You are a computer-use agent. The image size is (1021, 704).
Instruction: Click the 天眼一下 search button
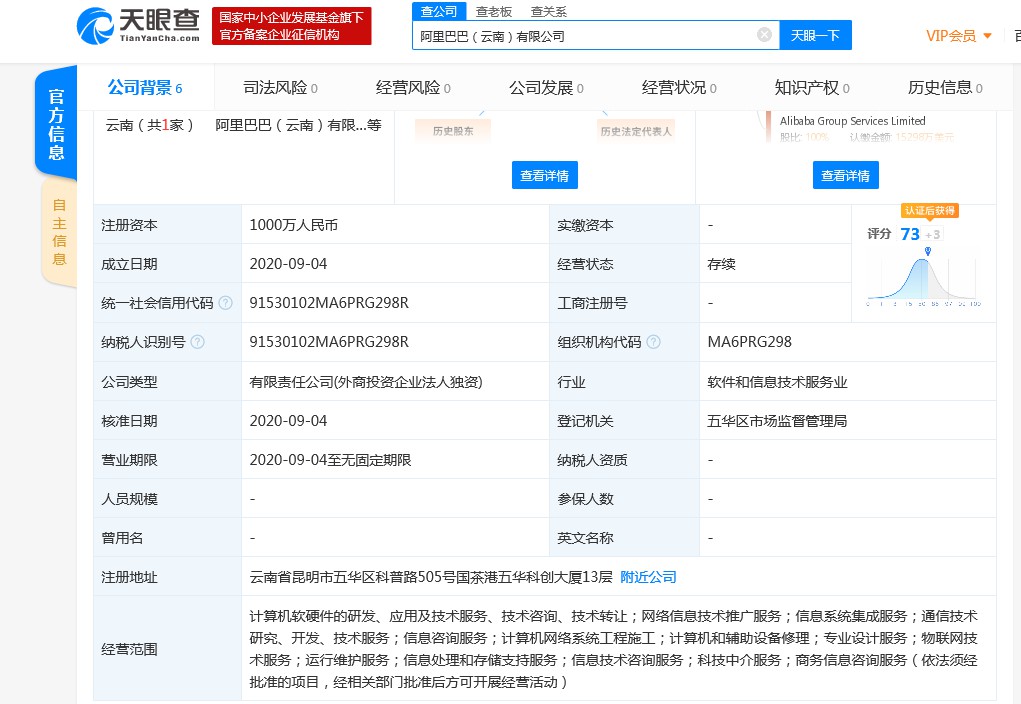coord(815,35)
